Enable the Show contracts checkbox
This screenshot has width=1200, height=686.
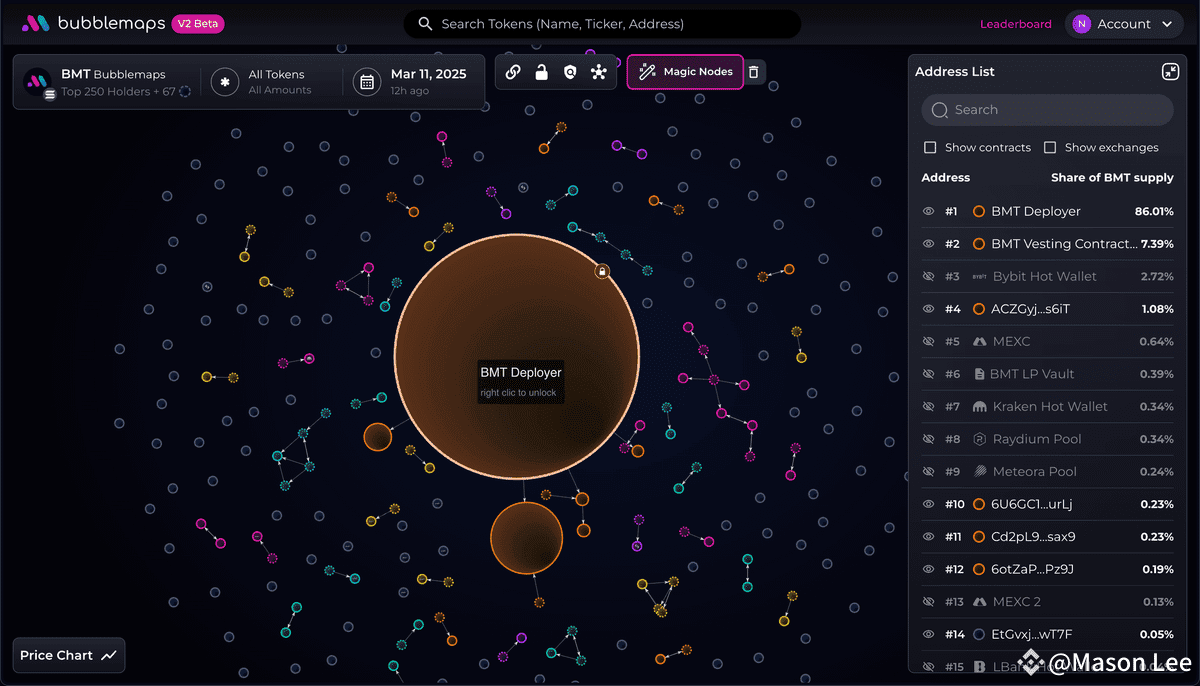930,148
